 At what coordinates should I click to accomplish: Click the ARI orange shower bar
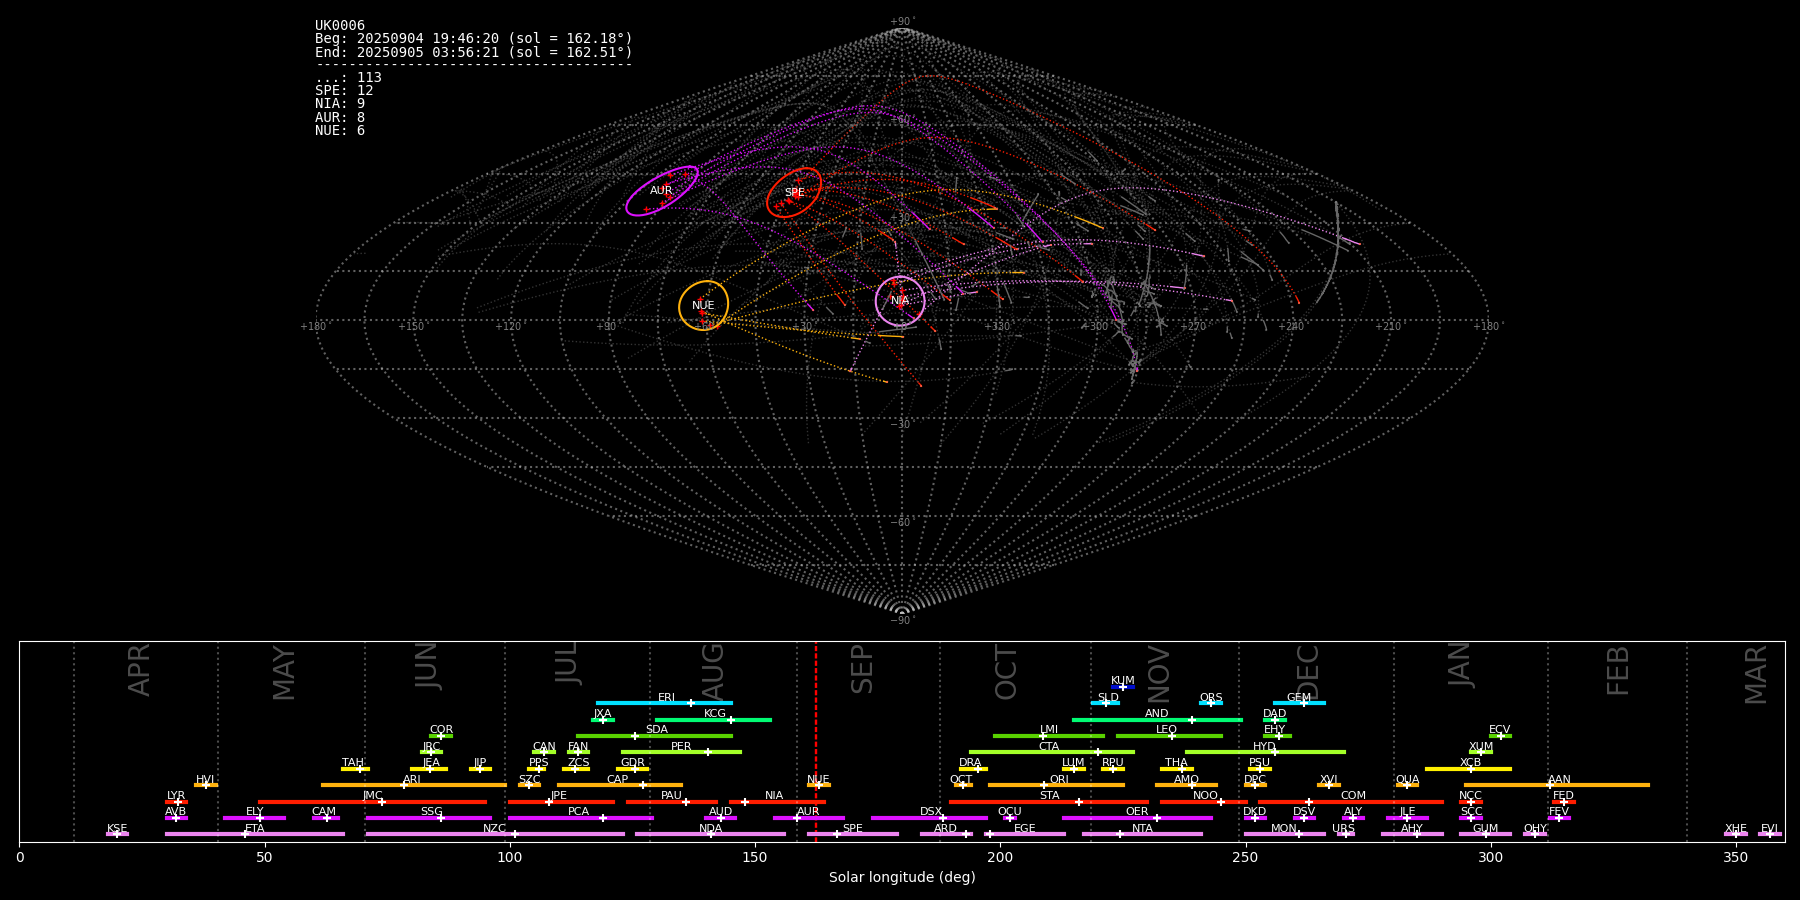click(413, 785)
